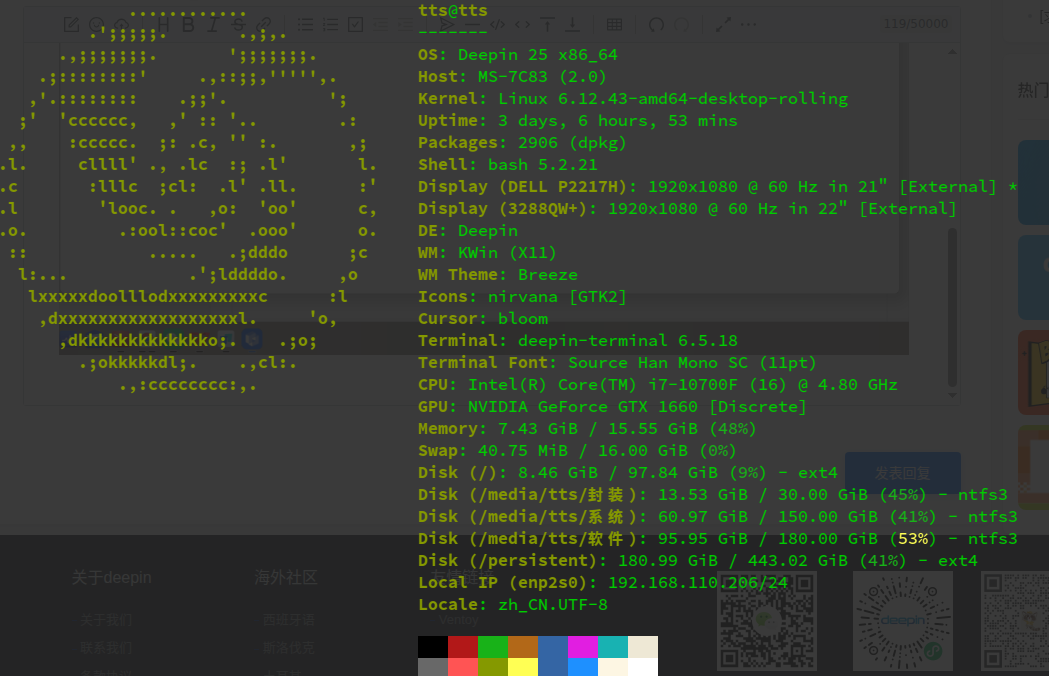Click the "Terminal: deepin-terminal 6.5.18" line
Viewport: 1049px width, 676px height.
578,341
